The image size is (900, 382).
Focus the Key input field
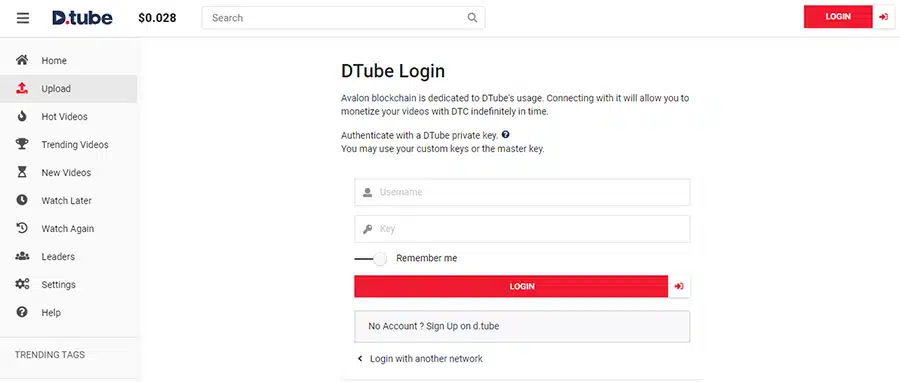point(522,229)
